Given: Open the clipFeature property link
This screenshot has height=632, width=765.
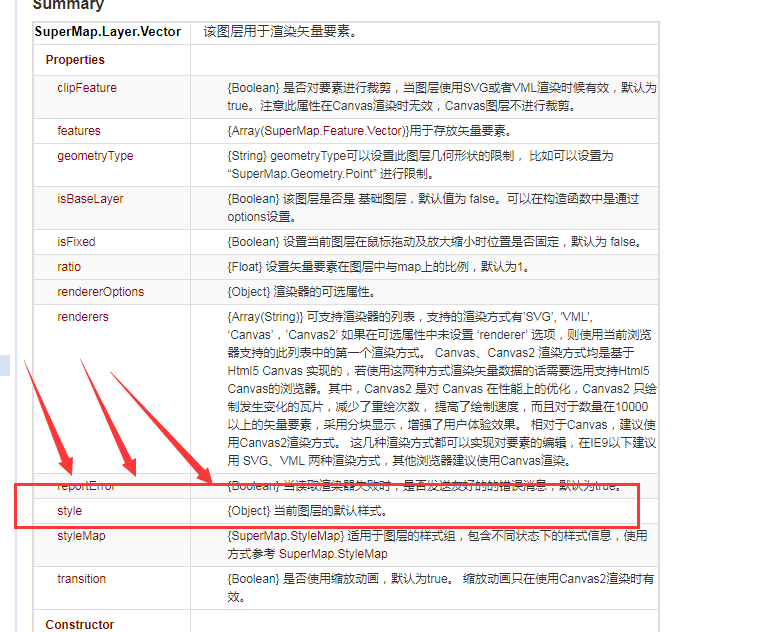Looking at the screenshot, I should click(87, 88).
